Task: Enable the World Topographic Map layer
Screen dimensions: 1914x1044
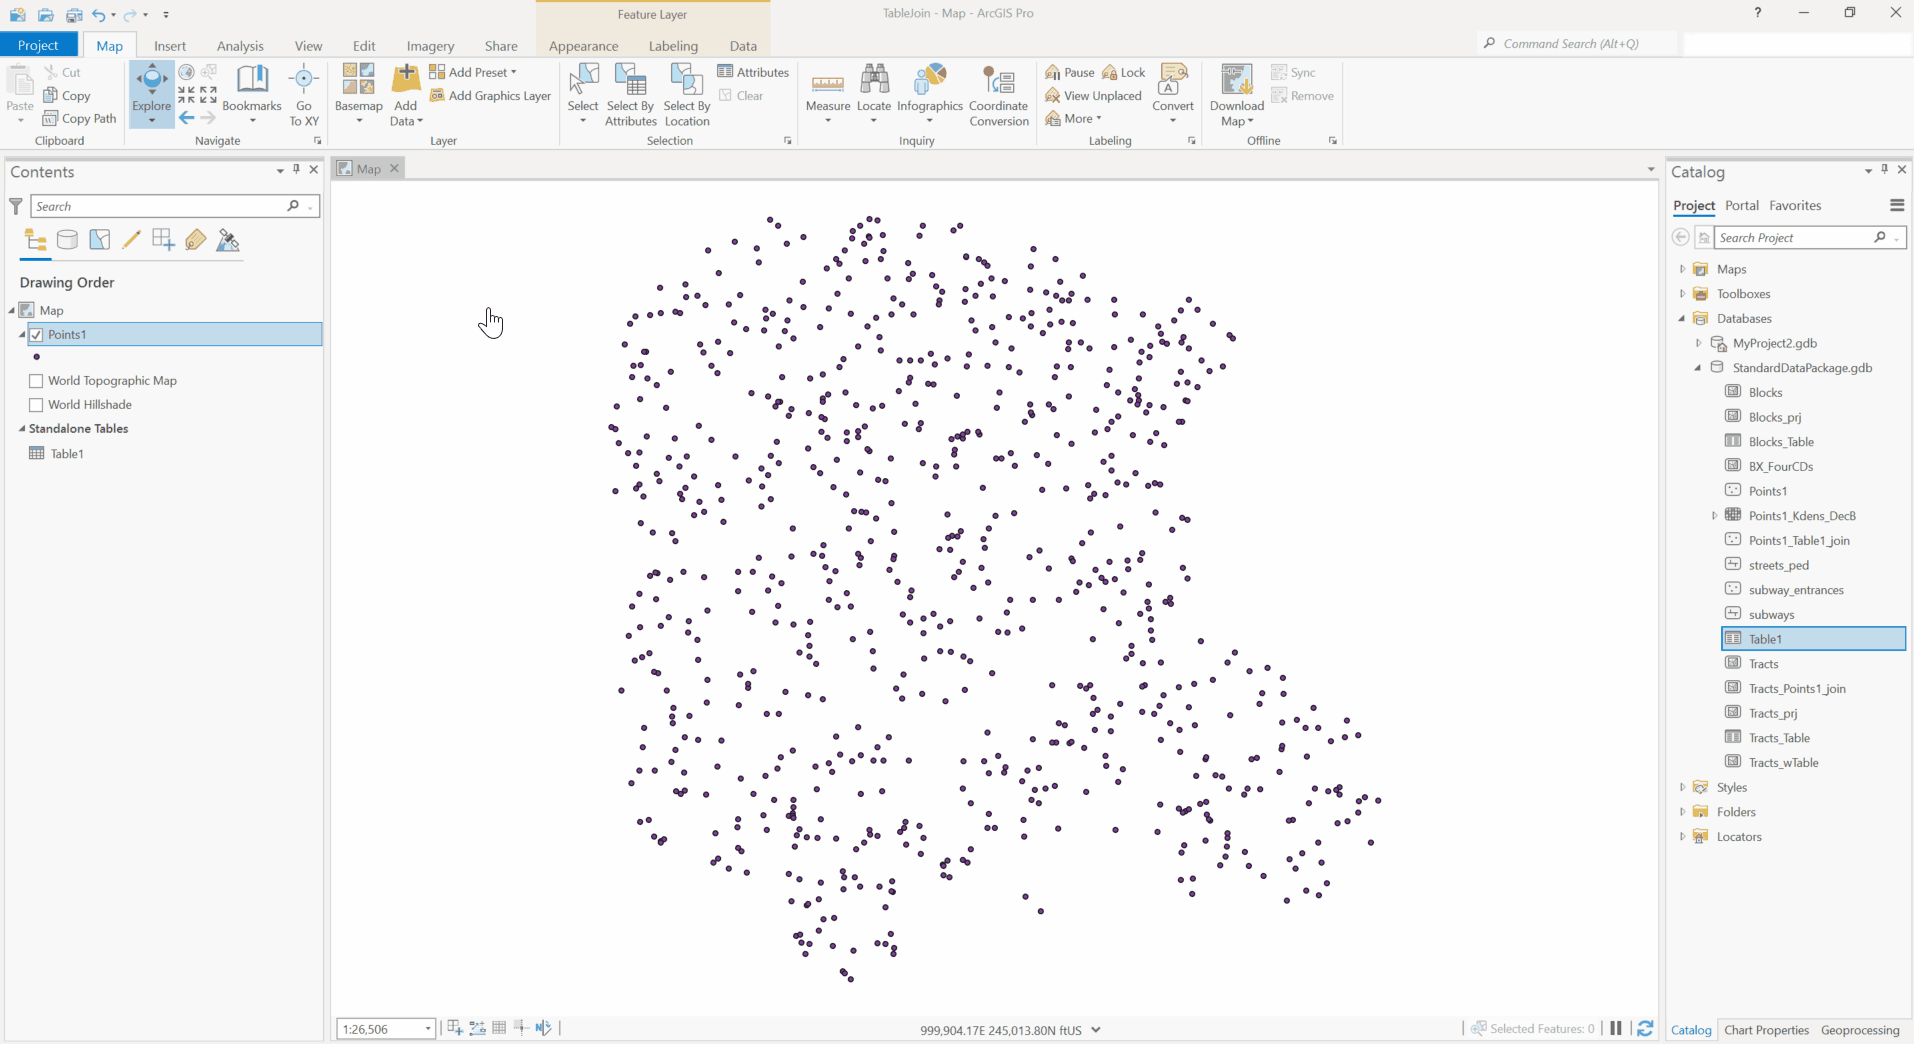Action: point(36,381)
